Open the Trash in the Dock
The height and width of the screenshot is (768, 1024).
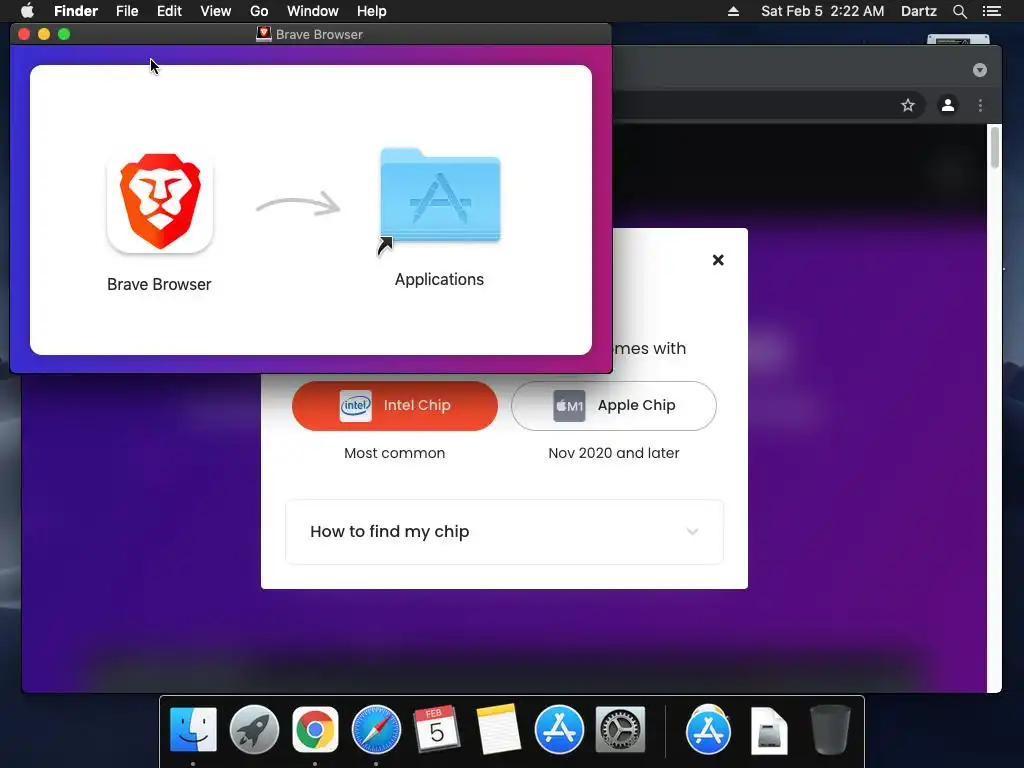point(830,729)
